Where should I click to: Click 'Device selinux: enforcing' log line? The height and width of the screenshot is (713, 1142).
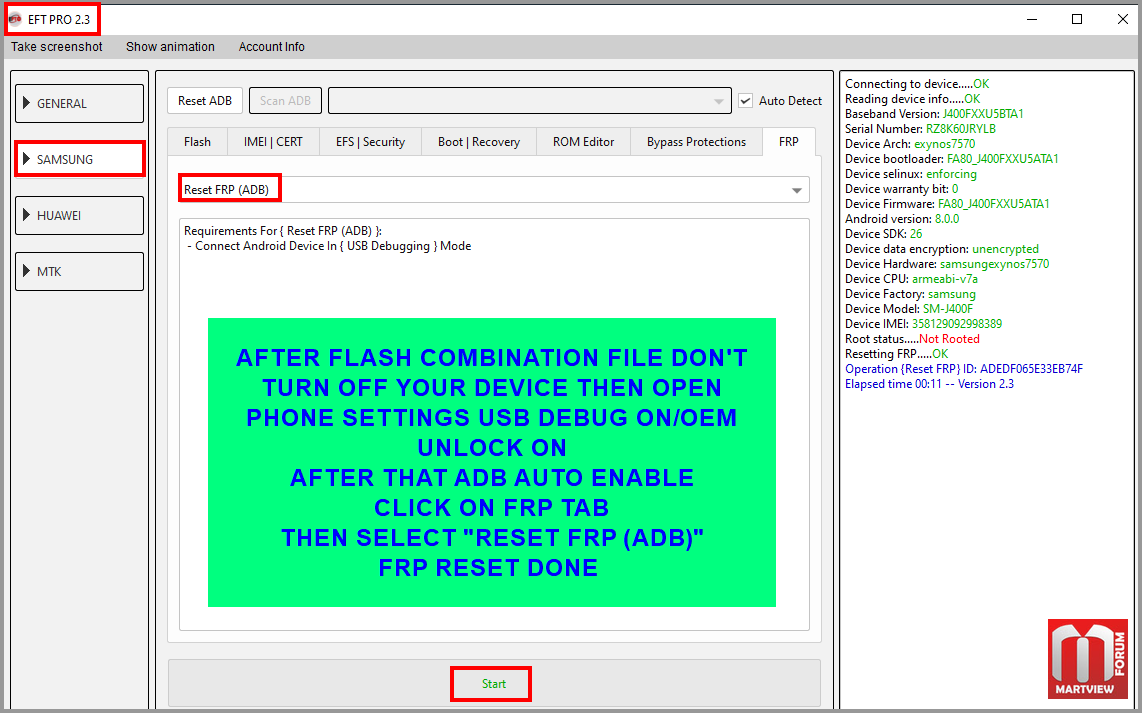click(910, 174)
